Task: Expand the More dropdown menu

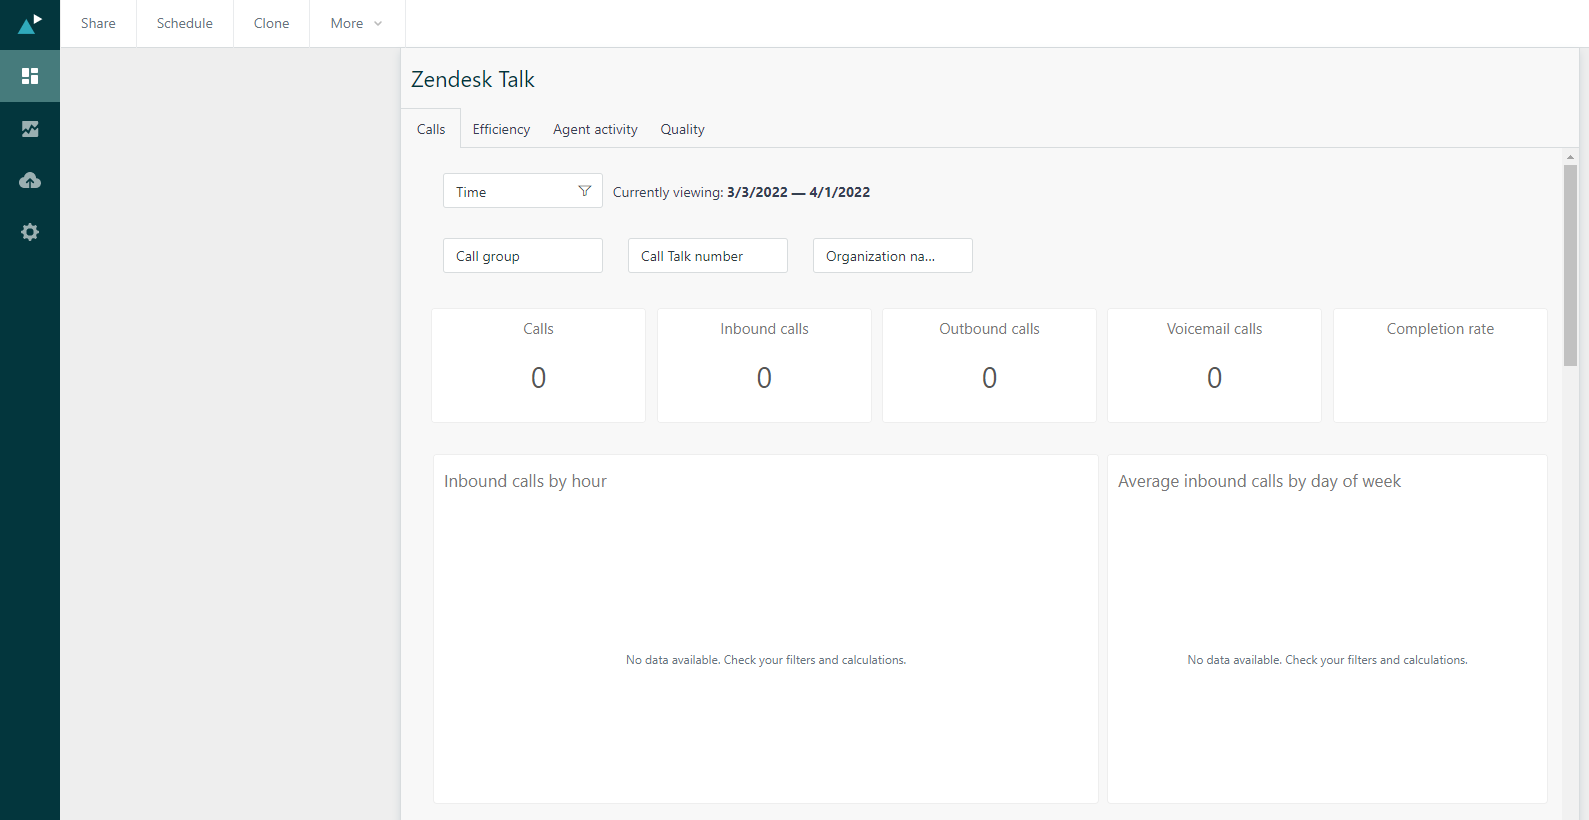Action: (x=357, y=23)
